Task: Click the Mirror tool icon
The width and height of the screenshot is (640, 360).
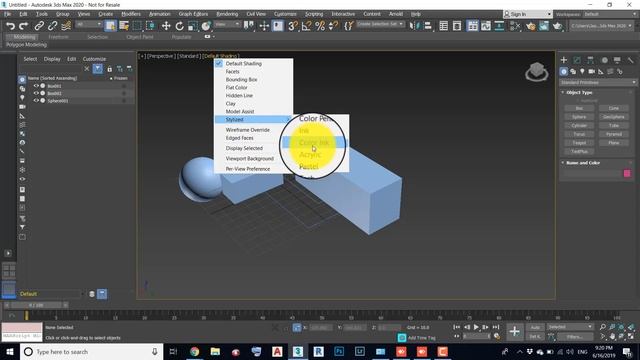Action: 414,26
